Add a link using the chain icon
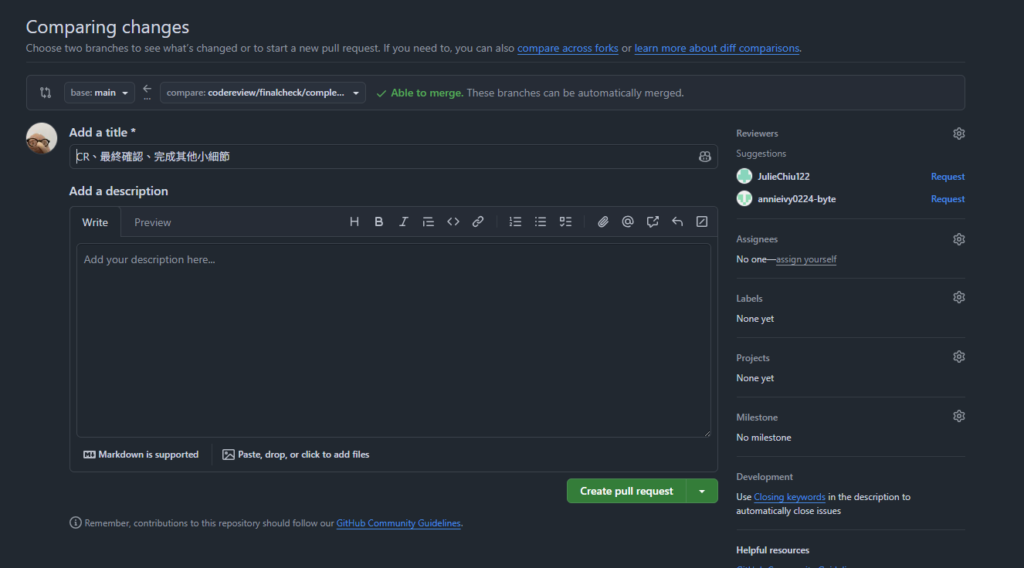The image size is (1024, 568). tap(478, 222)
